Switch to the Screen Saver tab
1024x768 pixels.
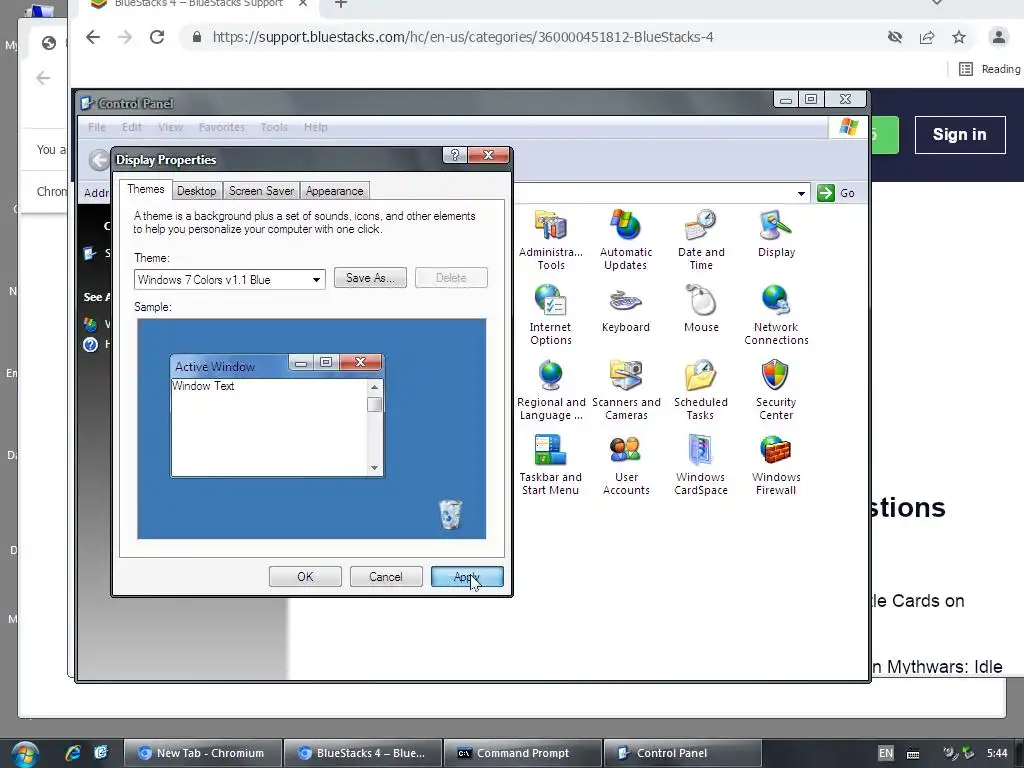pyautogui.click(x=261, y=191)
